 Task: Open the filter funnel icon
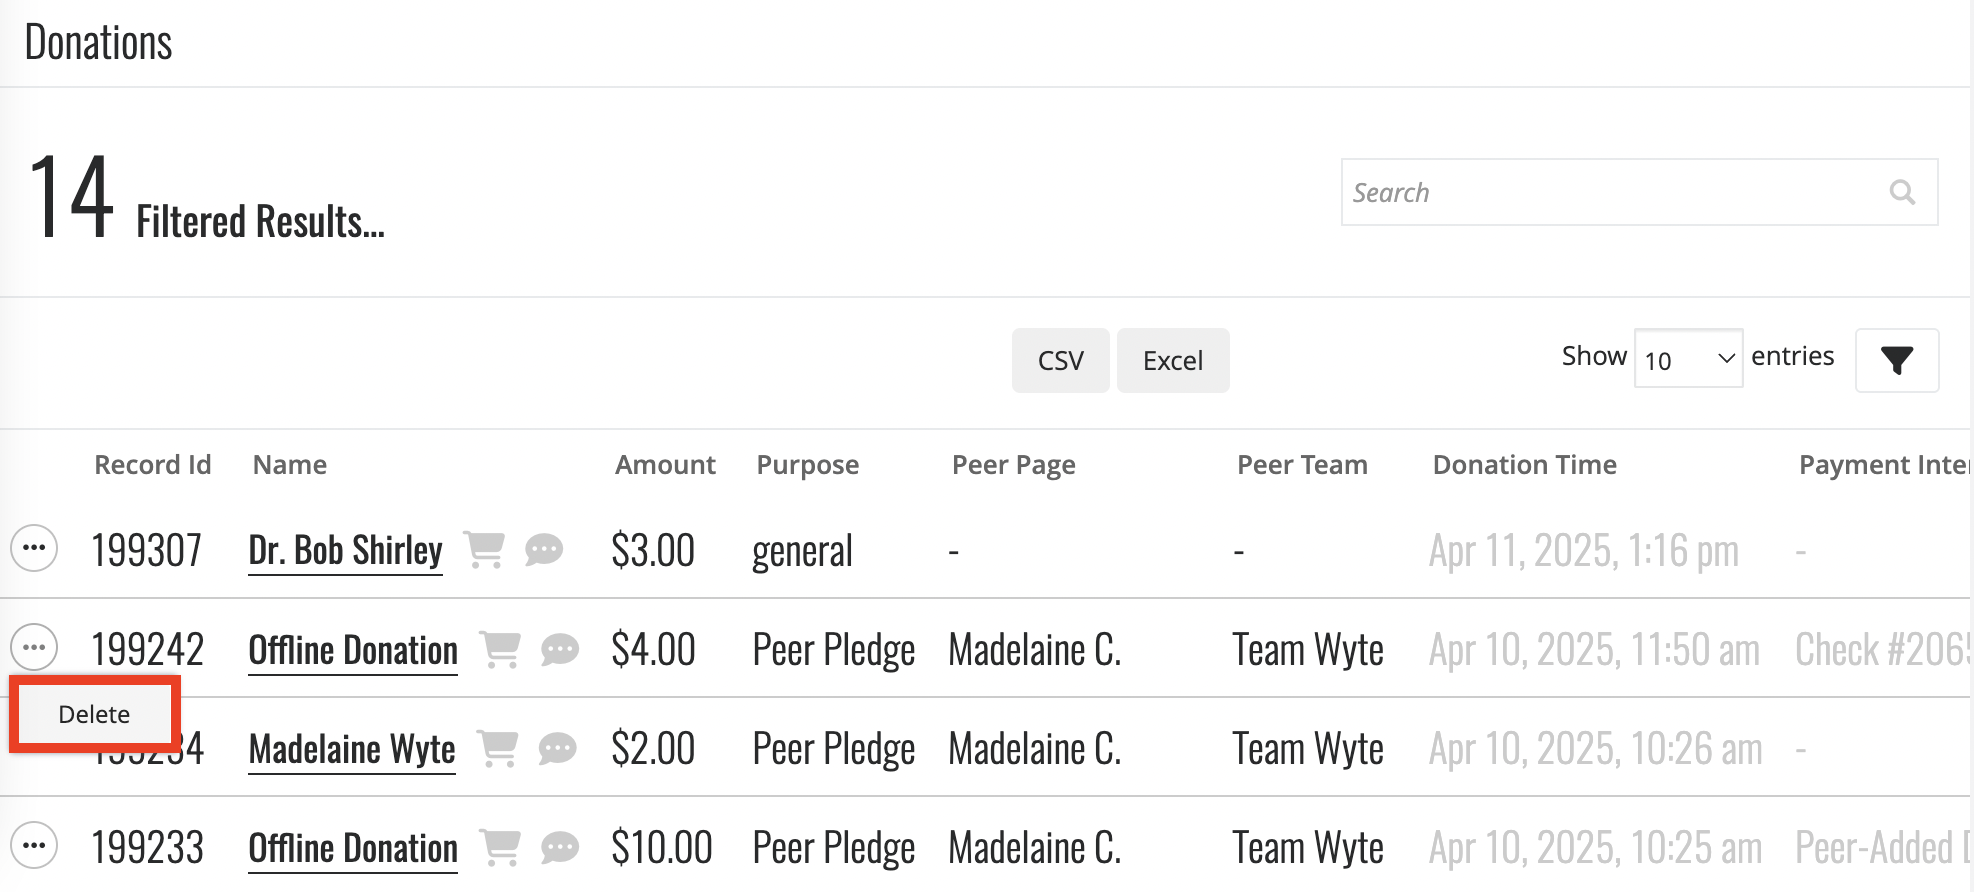[1896, 360]
